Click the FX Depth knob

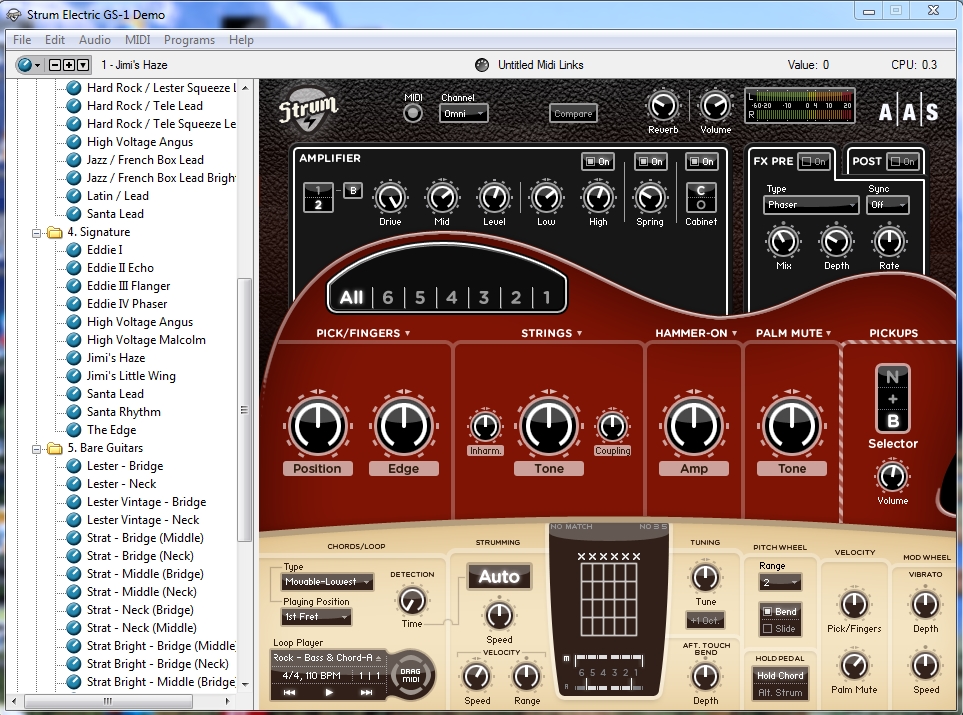[x=836, y=242]
